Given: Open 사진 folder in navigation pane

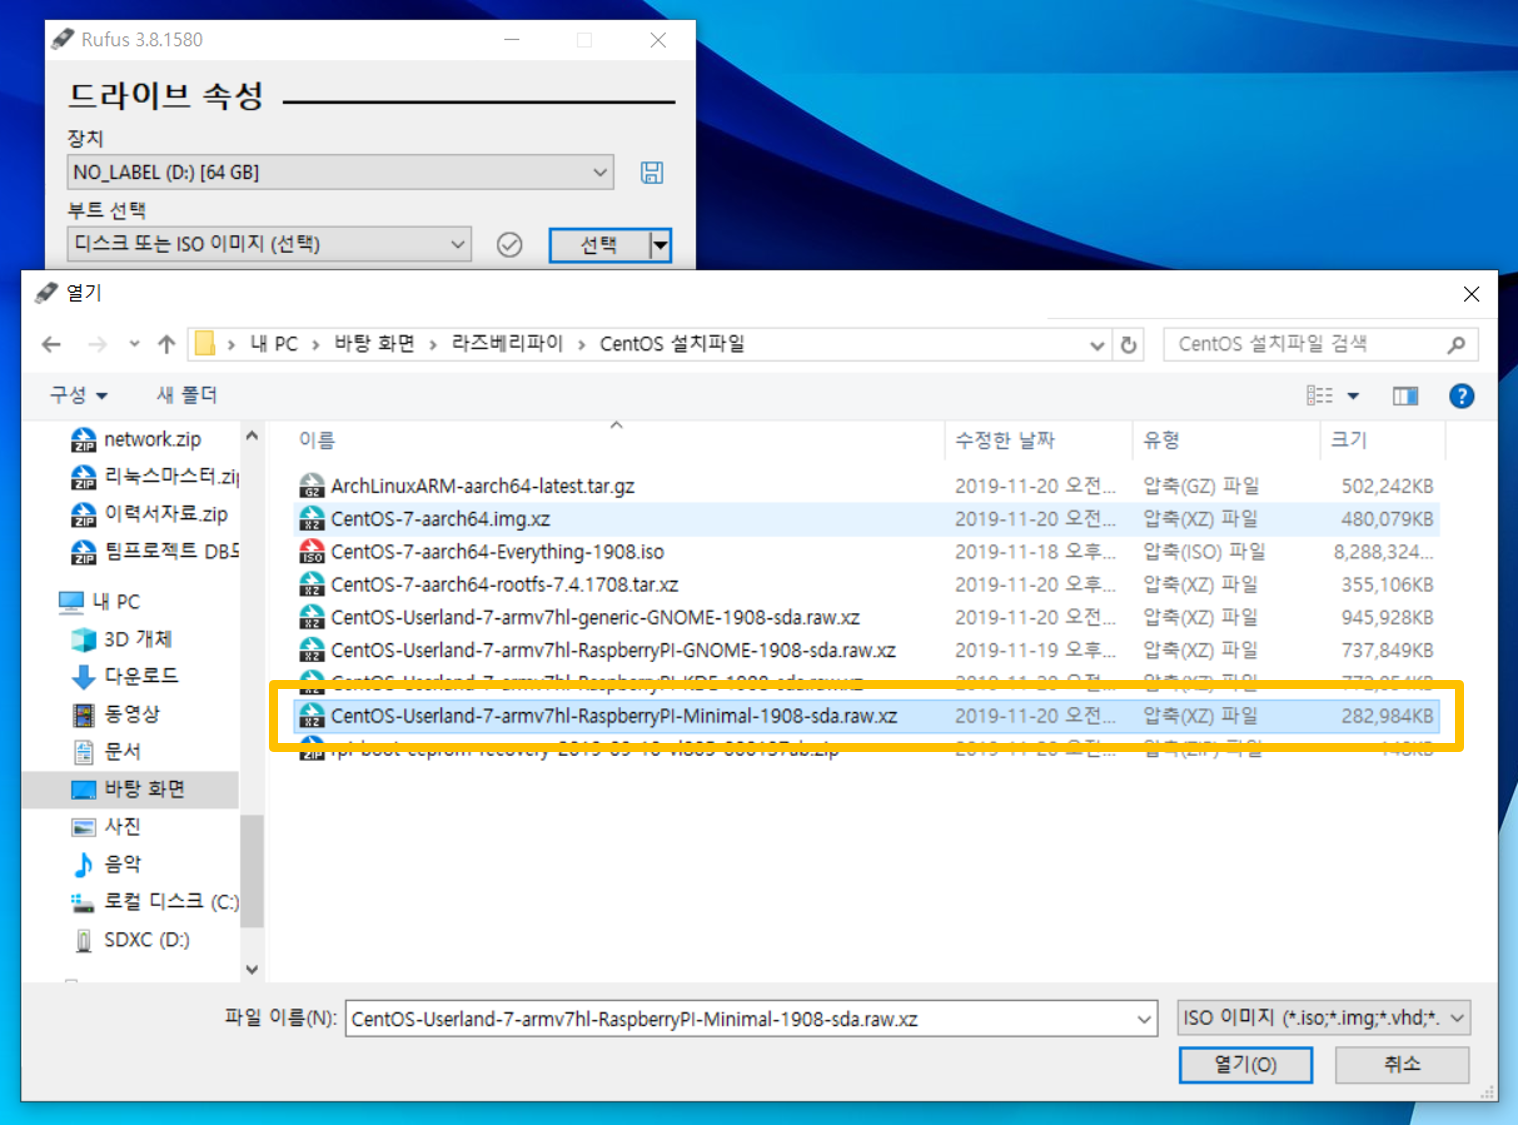Looking at the screenshot, I should 106,826.
